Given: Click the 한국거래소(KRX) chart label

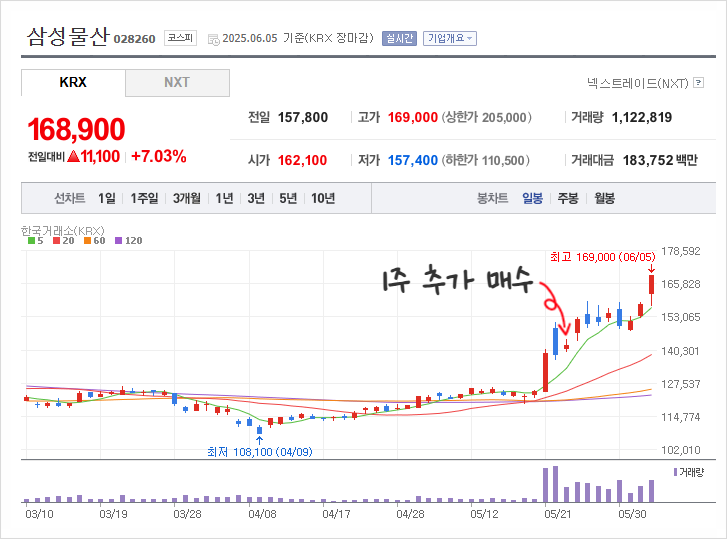Looking at the screenshot, I should click(x=63, y=230).
